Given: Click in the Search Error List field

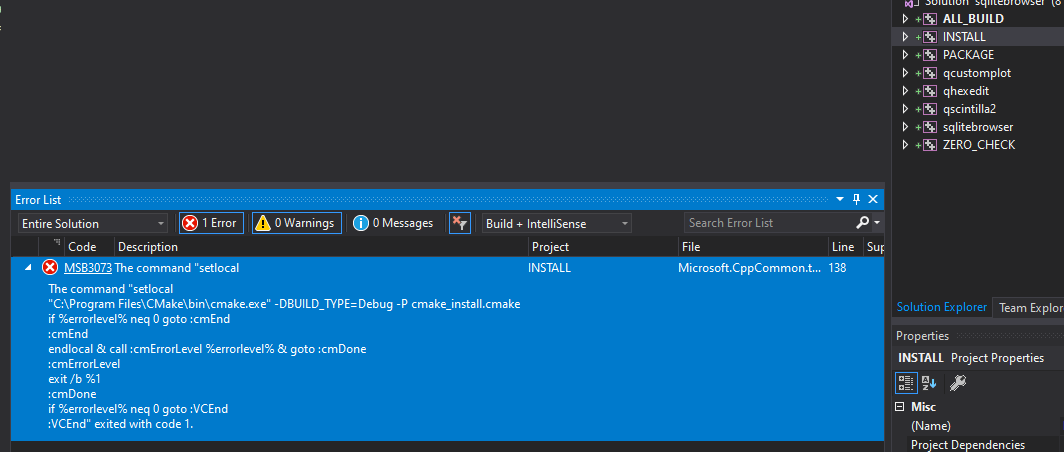Looking at the screenshot, I should click(768, 223).
